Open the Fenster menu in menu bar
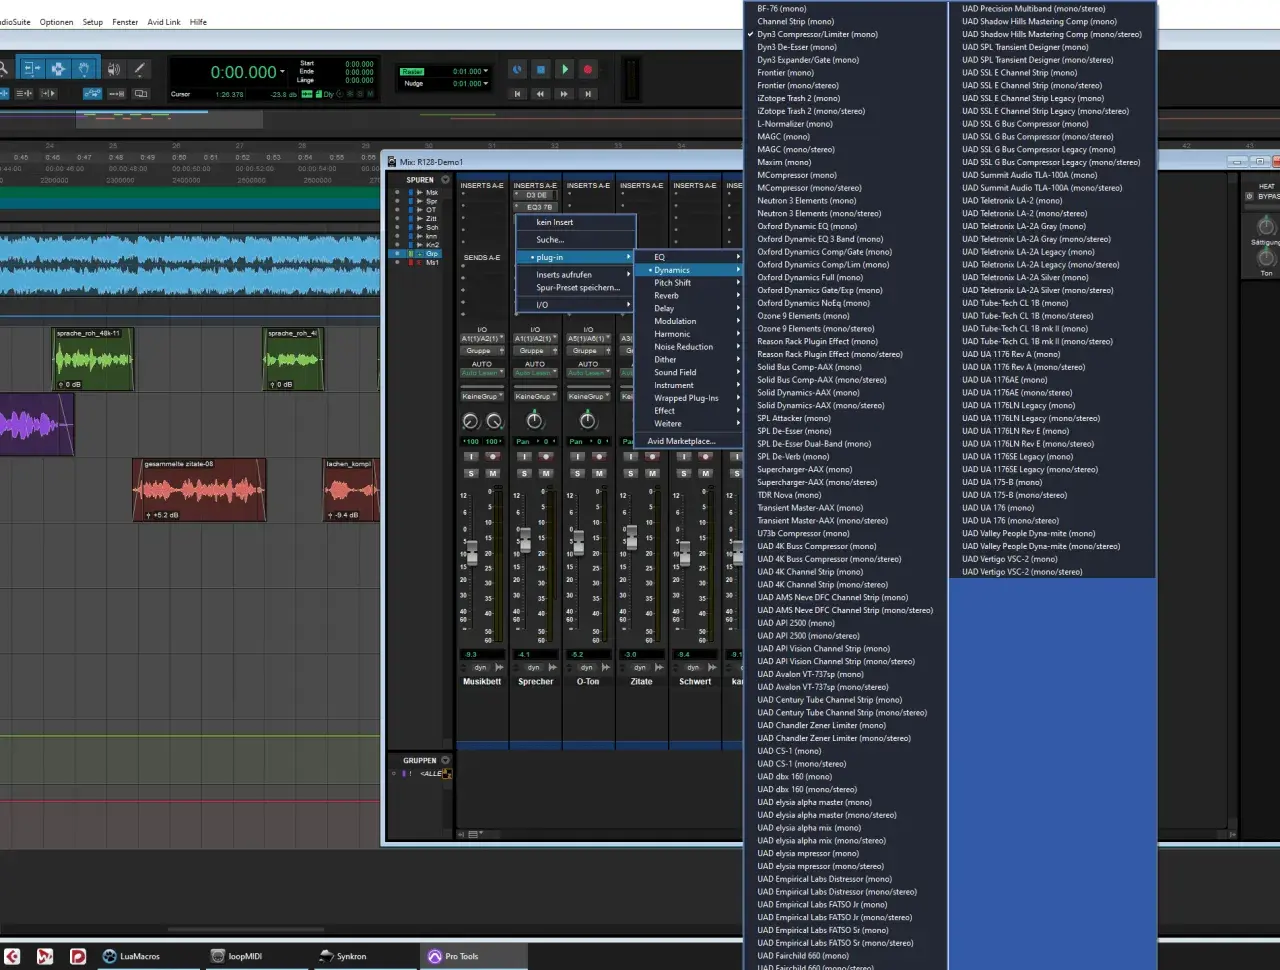The image size is (1280, 970). (x=125, y=22)
